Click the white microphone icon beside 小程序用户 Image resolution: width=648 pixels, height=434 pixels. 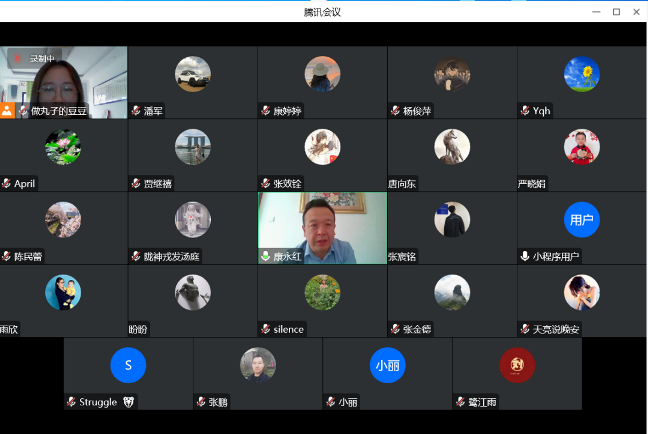(525, 257)
